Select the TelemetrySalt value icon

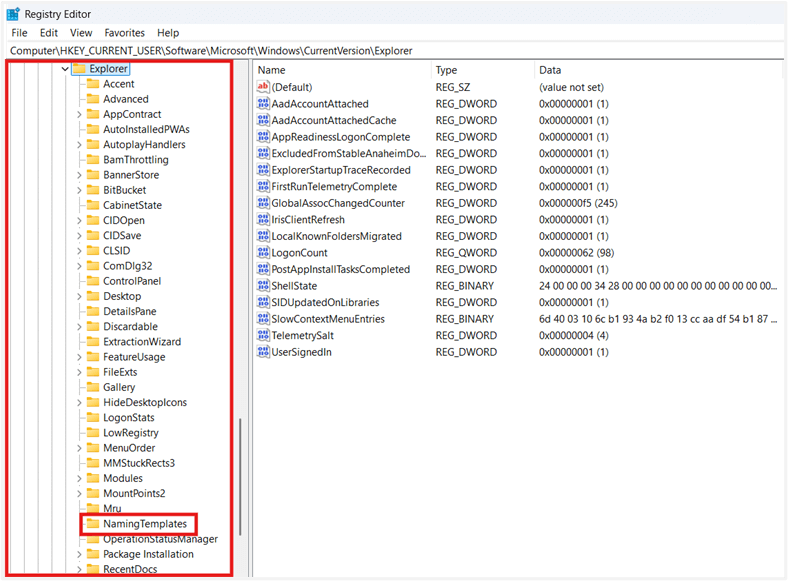click(x=264, y=336)
